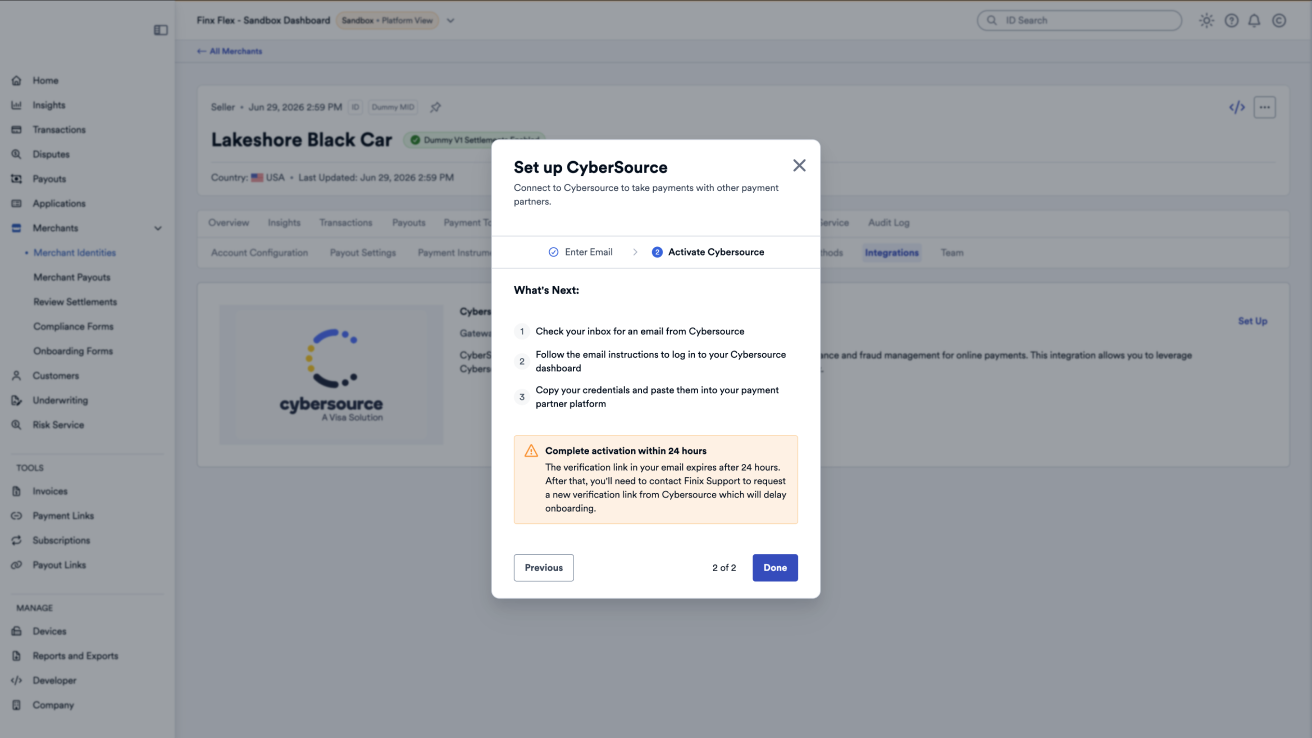The height and width of the screenshot is (738, 1312).
Task: Click the Previous button
Action: tap(544, 568)
